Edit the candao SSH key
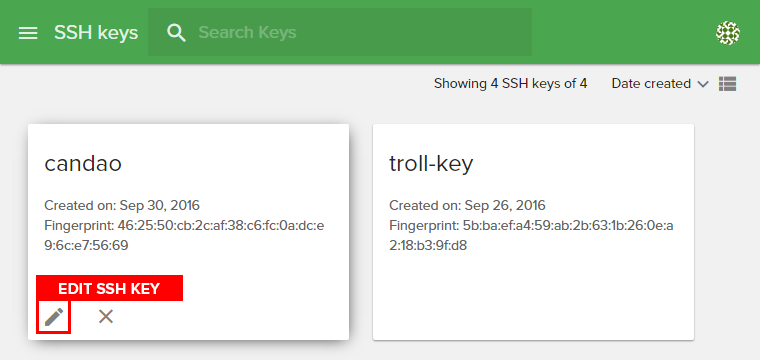Image resolution: width=760 pixels, height=360 pixels. tap(54, 317)
